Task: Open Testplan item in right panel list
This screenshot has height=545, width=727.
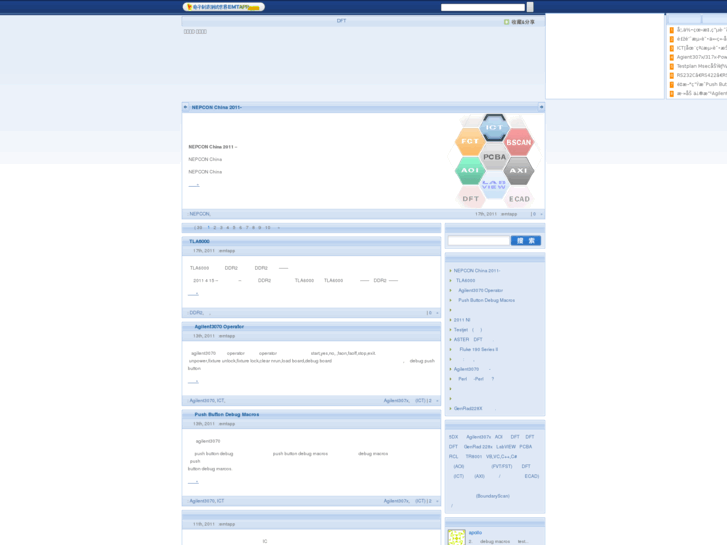Action: tap(701, 66)
